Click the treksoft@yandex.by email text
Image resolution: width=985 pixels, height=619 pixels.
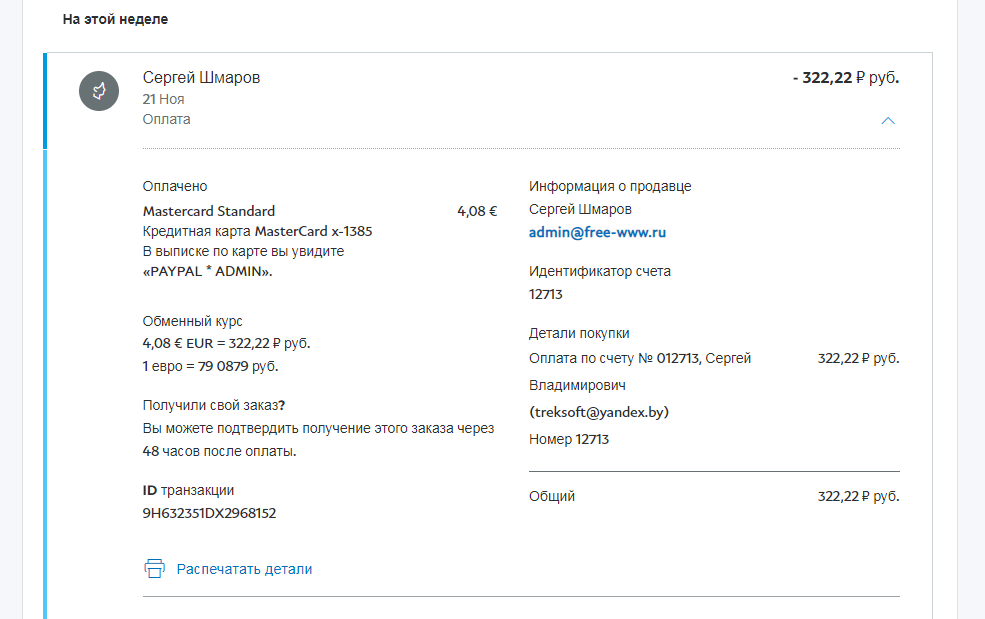click(599, 412)
